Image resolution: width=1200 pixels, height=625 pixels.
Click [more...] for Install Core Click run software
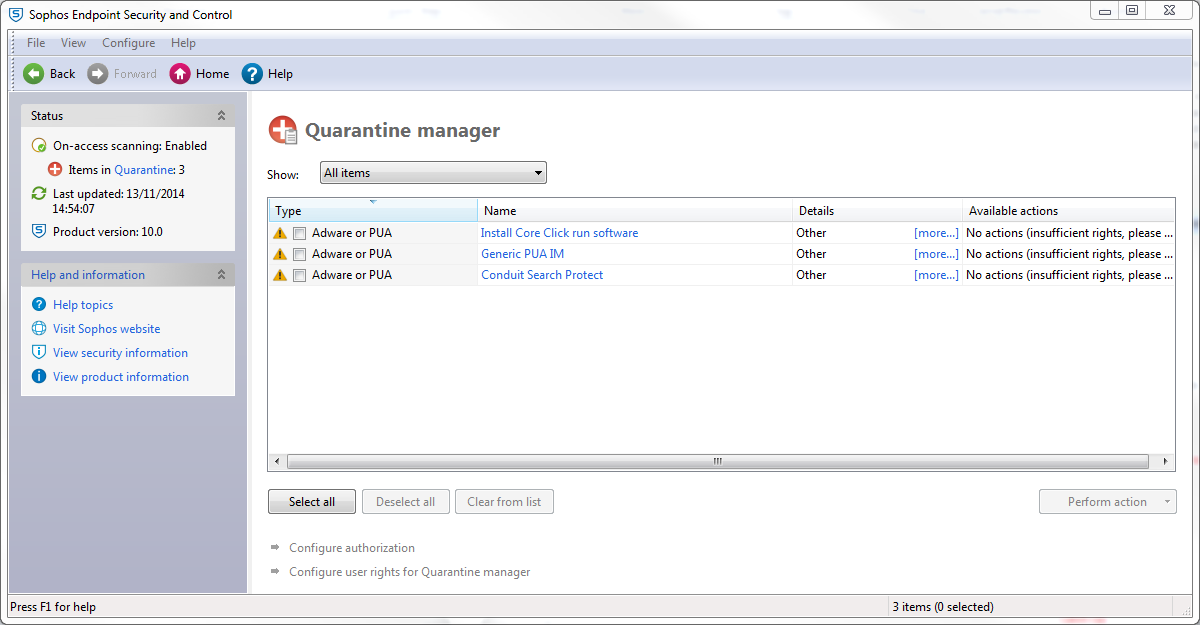pos(936,233)
